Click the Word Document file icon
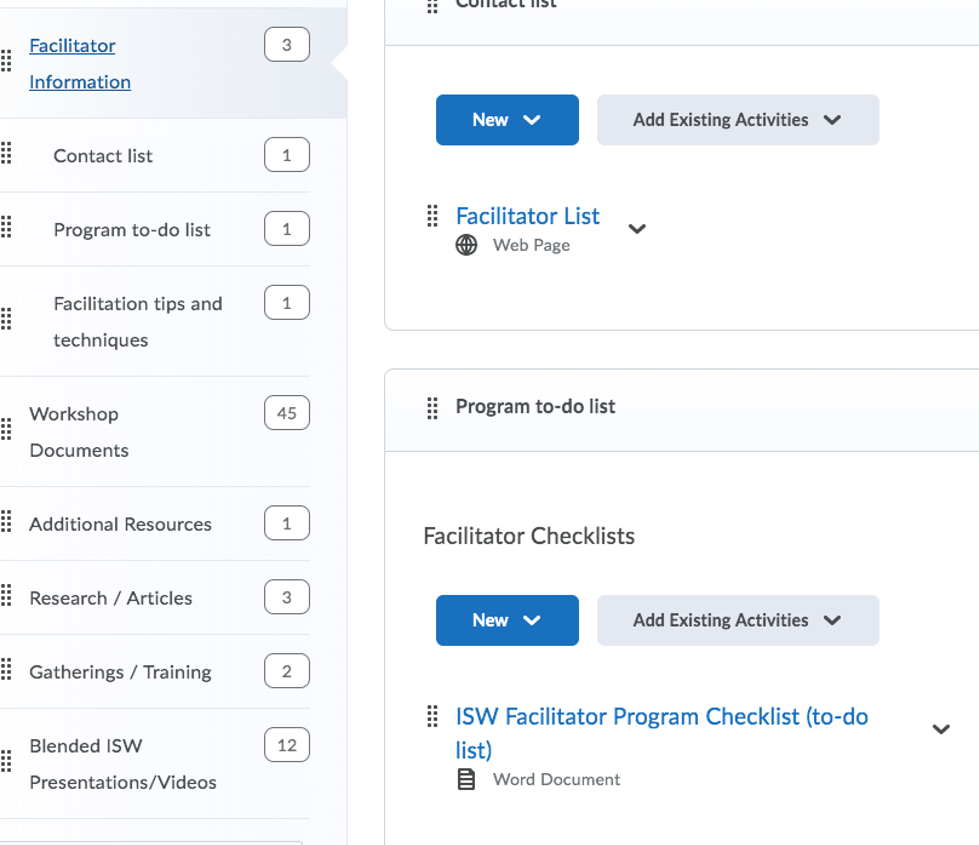The height and width of the screenshot is (845, 979). pyautogui.click(x=466, y=779)
